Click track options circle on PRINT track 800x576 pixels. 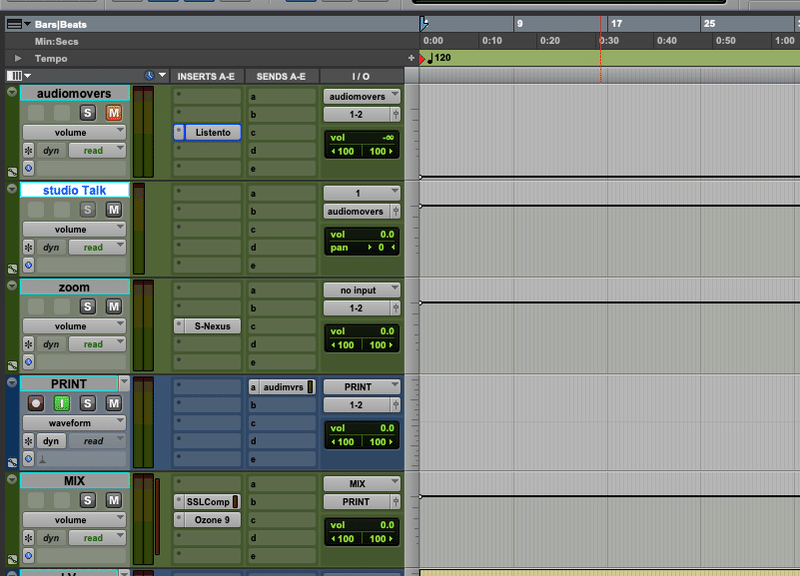[x=12, y=382]
